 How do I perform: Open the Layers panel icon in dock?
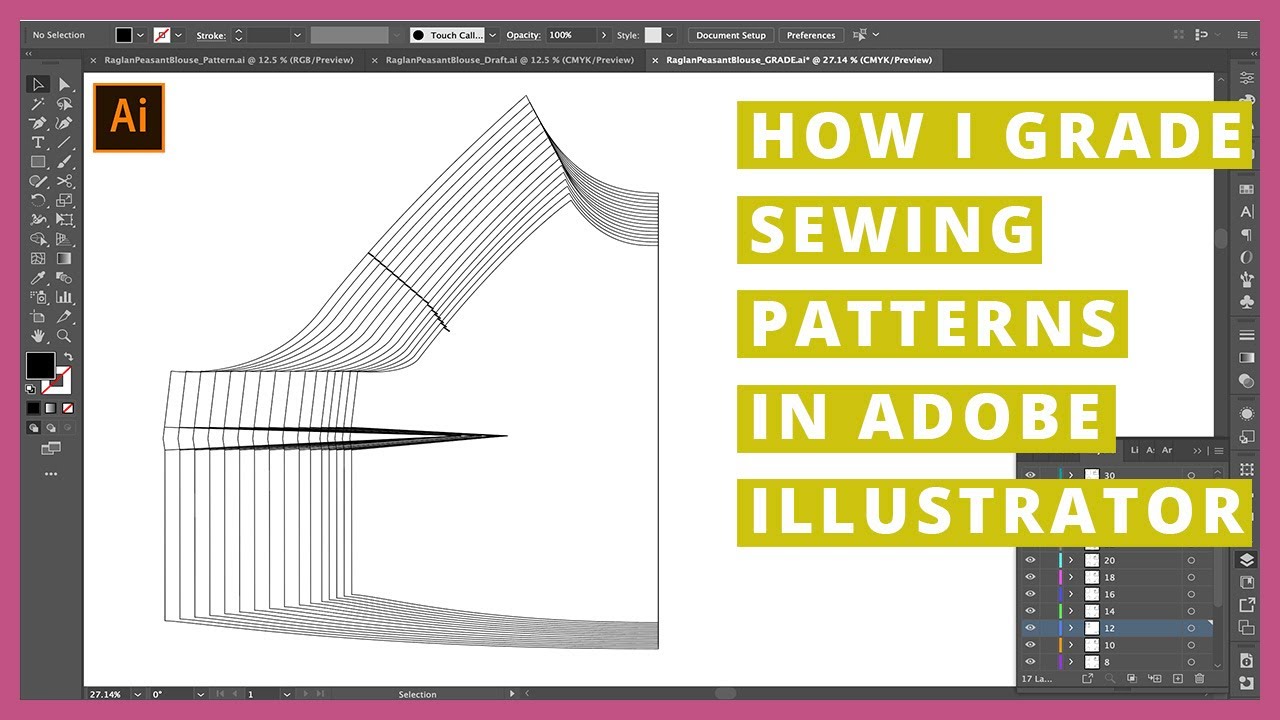1246,560
